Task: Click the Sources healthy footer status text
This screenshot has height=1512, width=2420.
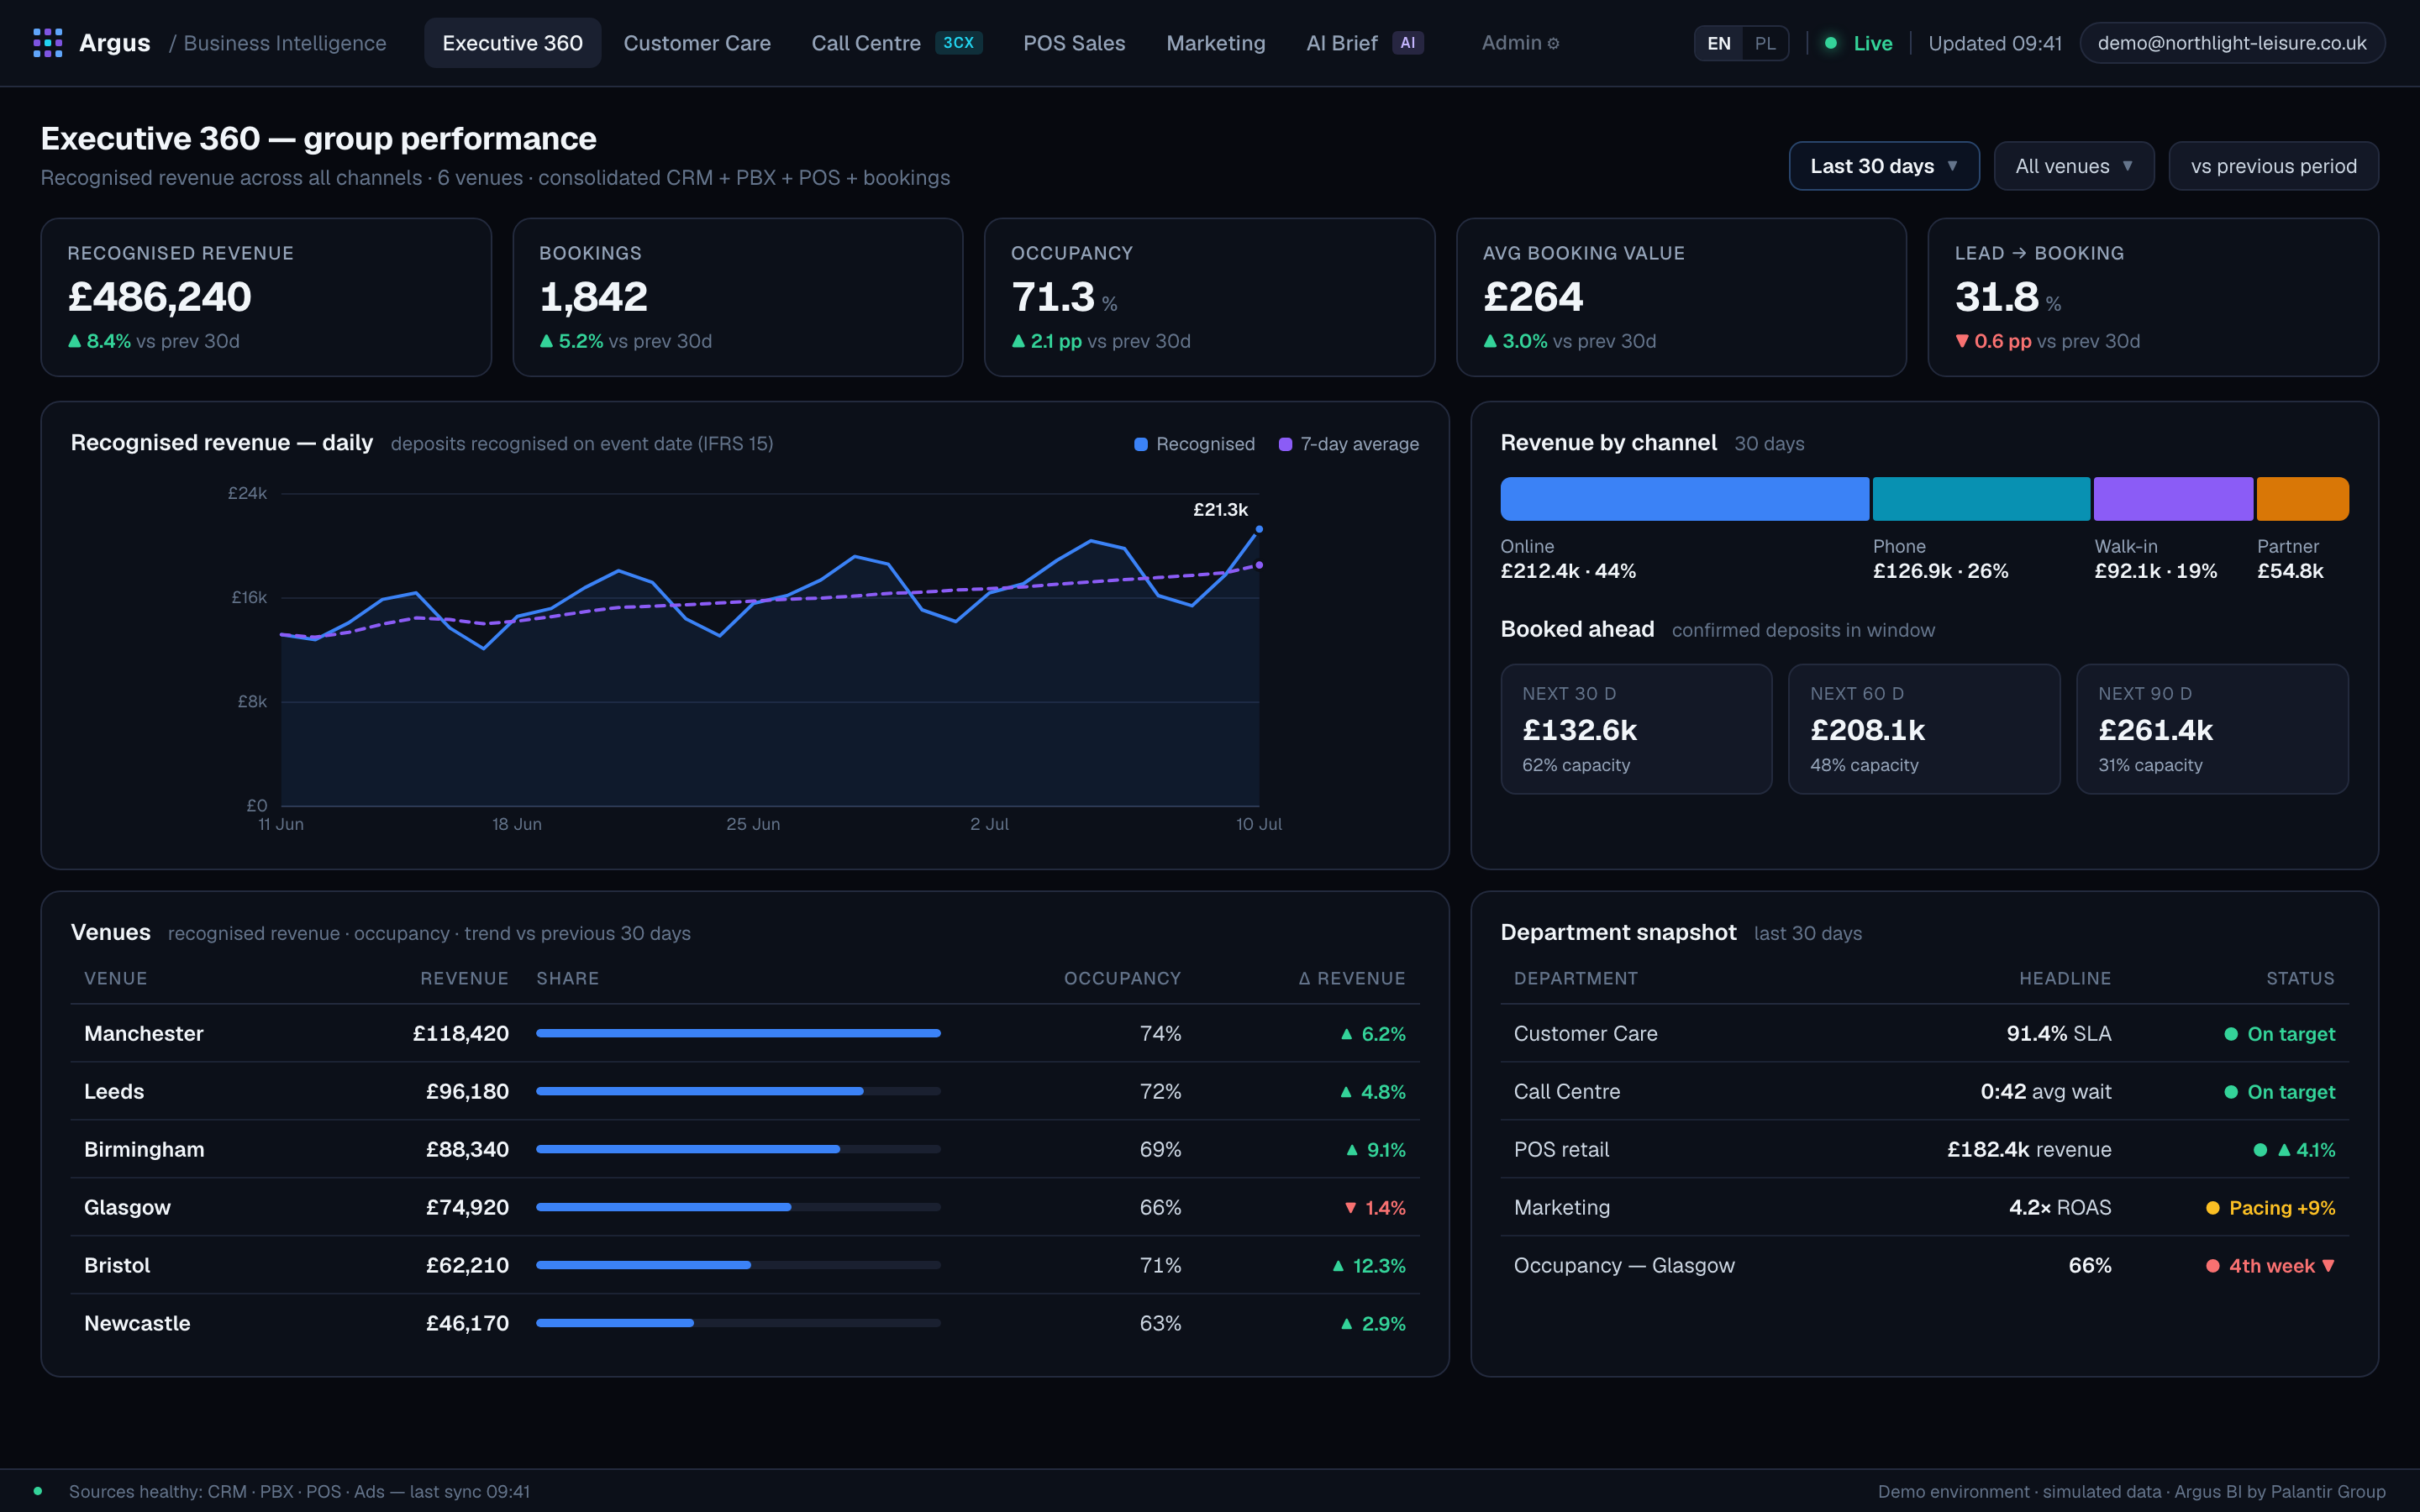Action: [x=299, y=1491]
